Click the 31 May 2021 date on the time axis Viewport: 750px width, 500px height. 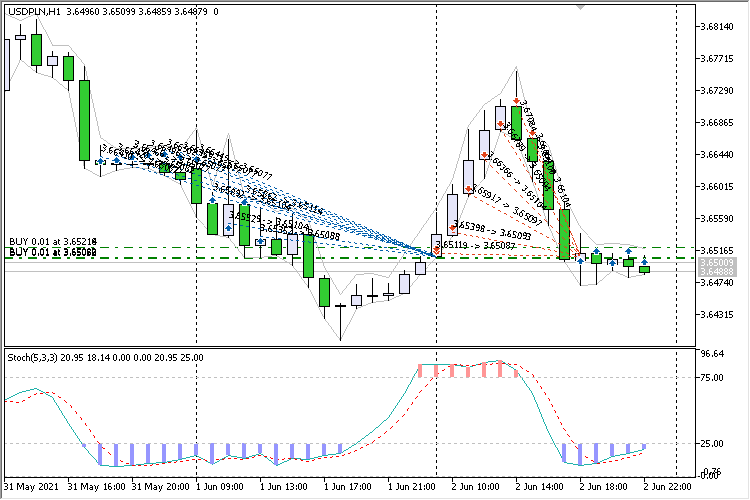pyautogui.click(x=31, y=487)
